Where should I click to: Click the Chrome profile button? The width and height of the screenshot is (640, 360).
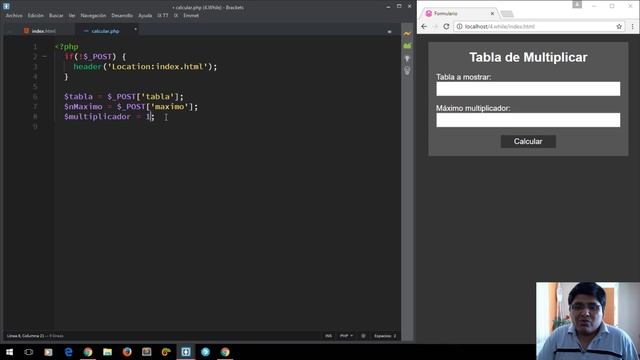click(x=577, y=4)
